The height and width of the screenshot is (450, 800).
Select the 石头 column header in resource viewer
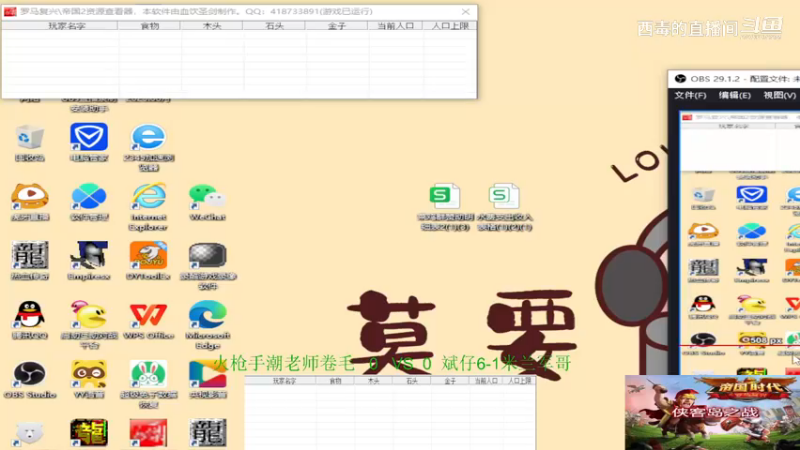pos(274,26)
